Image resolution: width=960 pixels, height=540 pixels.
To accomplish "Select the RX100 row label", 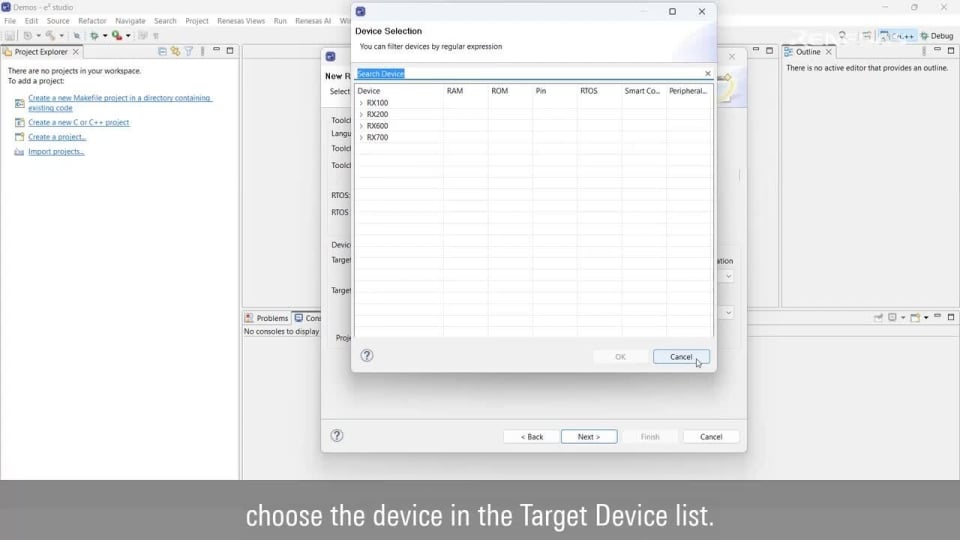I will (377, 103).
